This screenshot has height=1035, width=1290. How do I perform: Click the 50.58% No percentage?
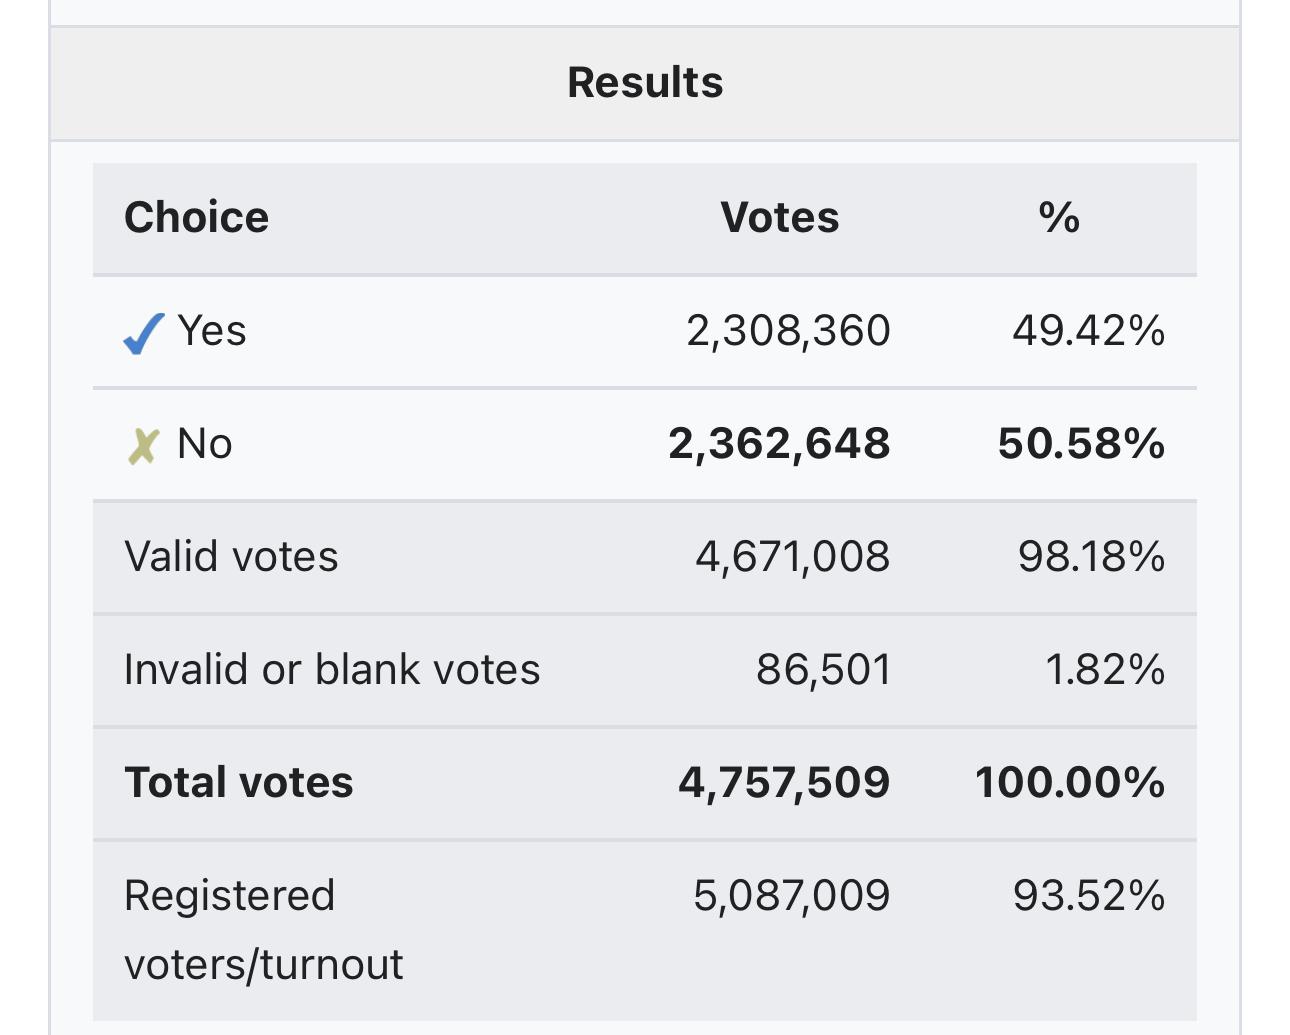[x=1081, y=444]
